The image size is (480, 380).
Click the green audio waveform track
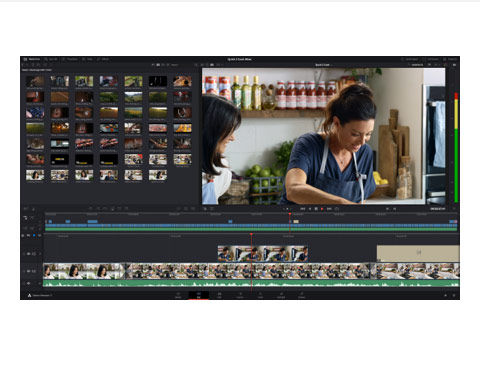pos(251,283)
